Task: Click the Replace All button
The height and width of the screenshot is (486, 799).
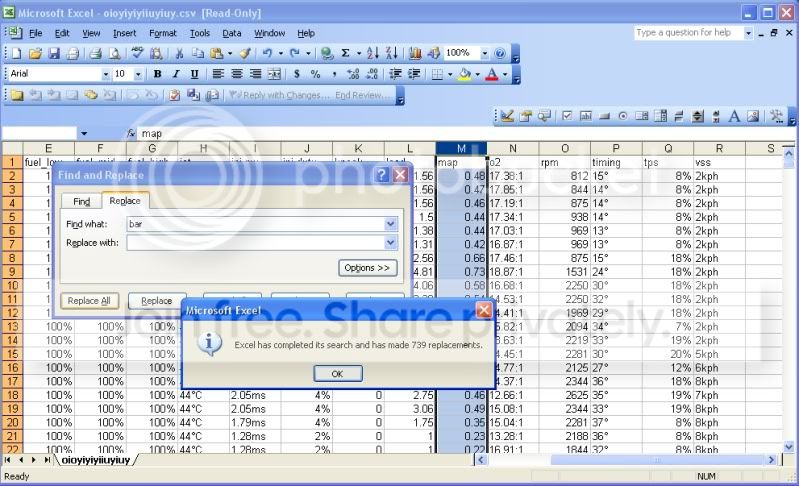Action: click(89, 301)
